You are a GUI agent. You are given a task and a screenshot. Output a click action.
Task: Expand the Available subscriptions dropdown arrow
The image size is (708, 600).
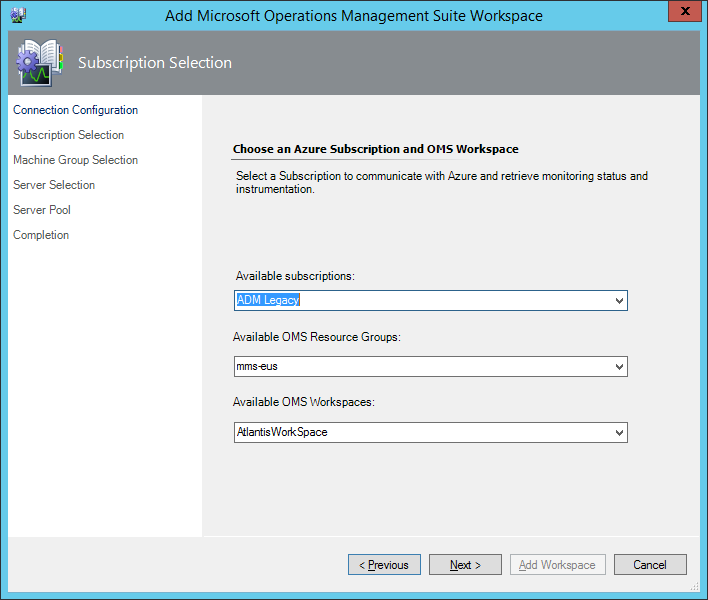pyautogui.click(x=619, y=301)
